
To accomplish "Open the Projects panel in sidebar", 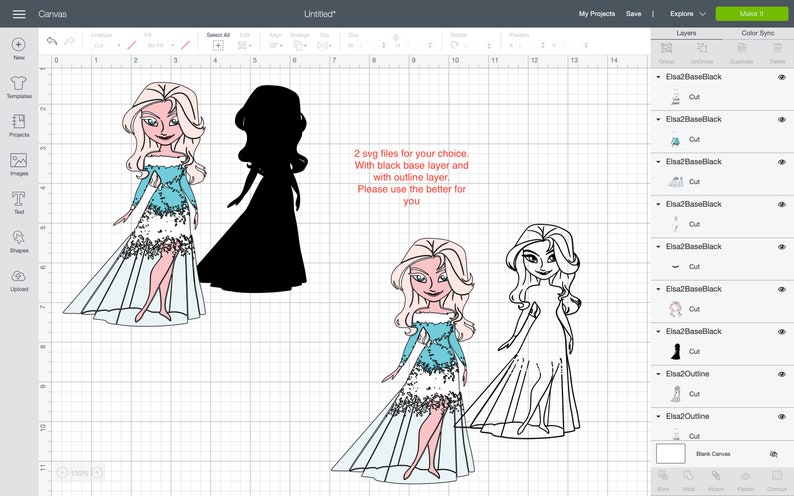I will point(19,126).
